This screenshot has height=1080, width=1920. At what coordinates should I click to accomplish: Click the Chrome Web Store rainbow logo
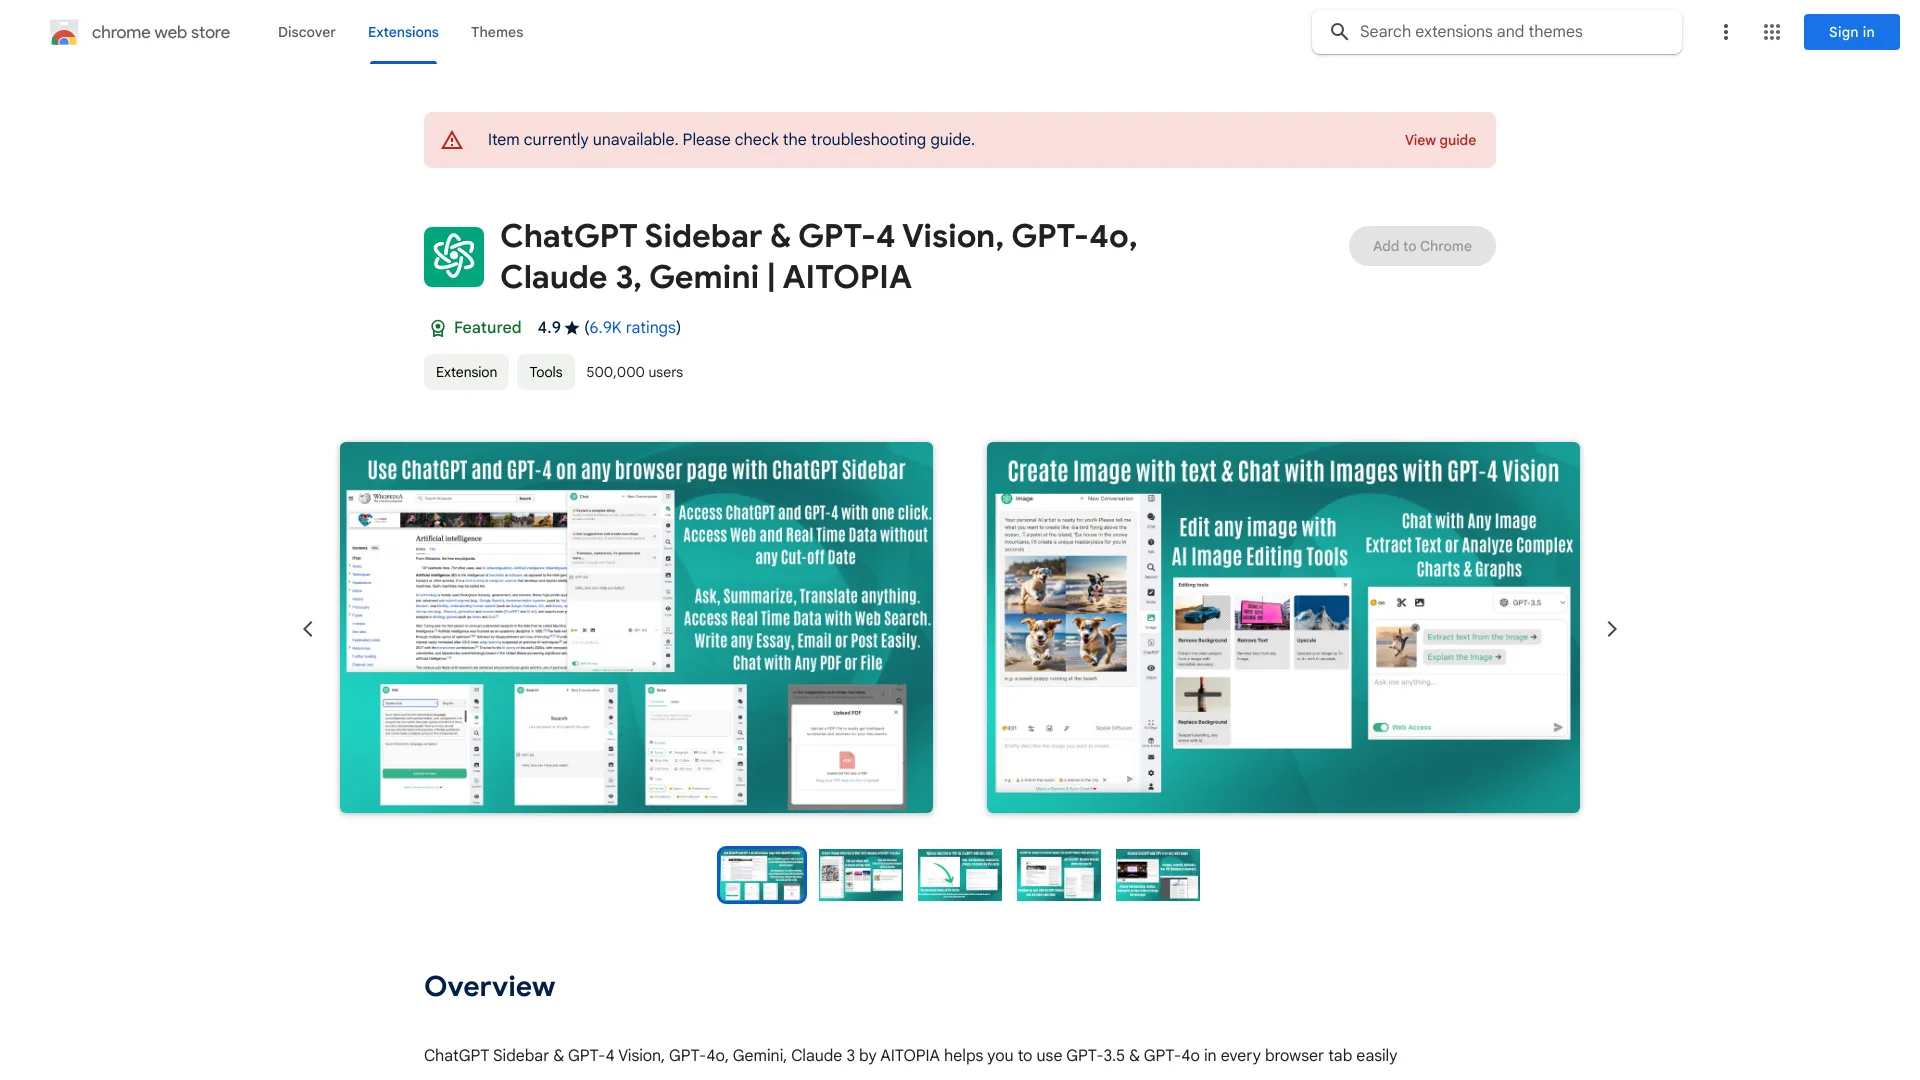coord(62,32)
